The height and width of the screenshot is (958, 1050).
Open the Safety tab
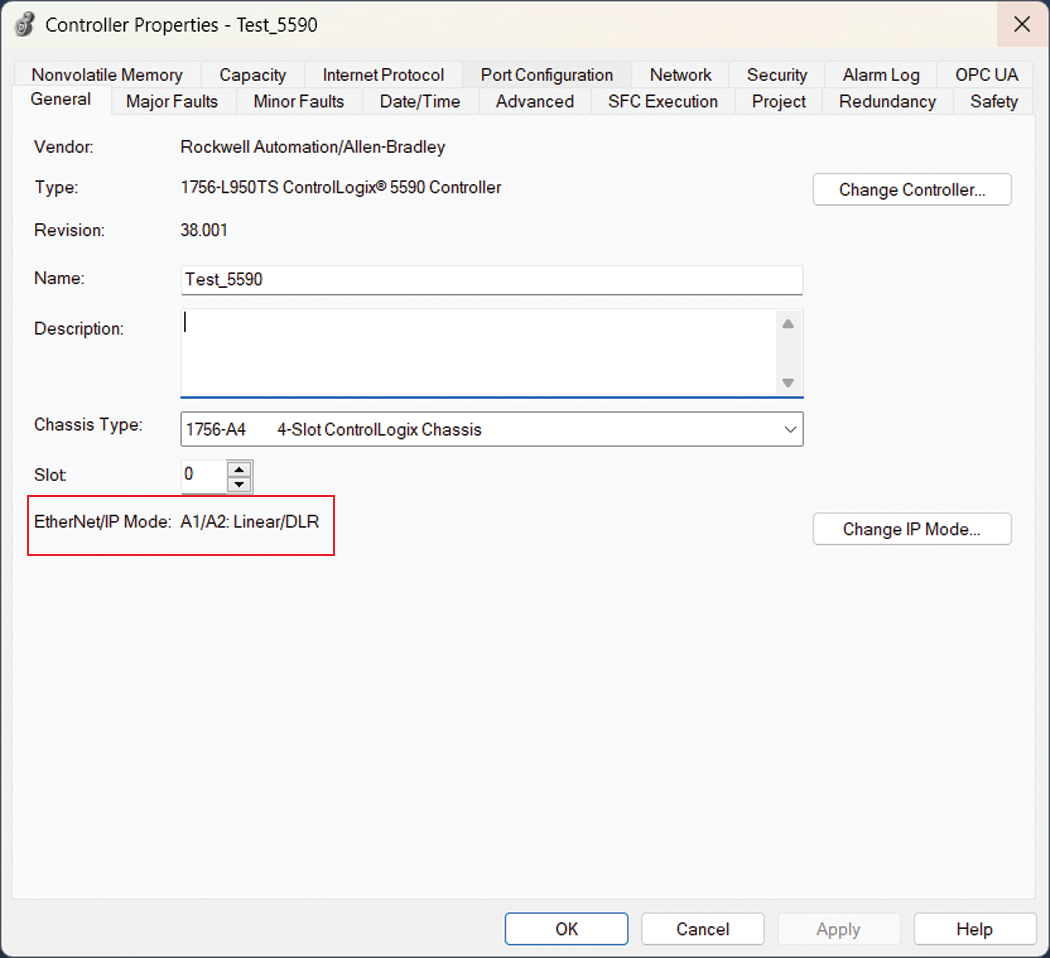click(x=993, y=101)
